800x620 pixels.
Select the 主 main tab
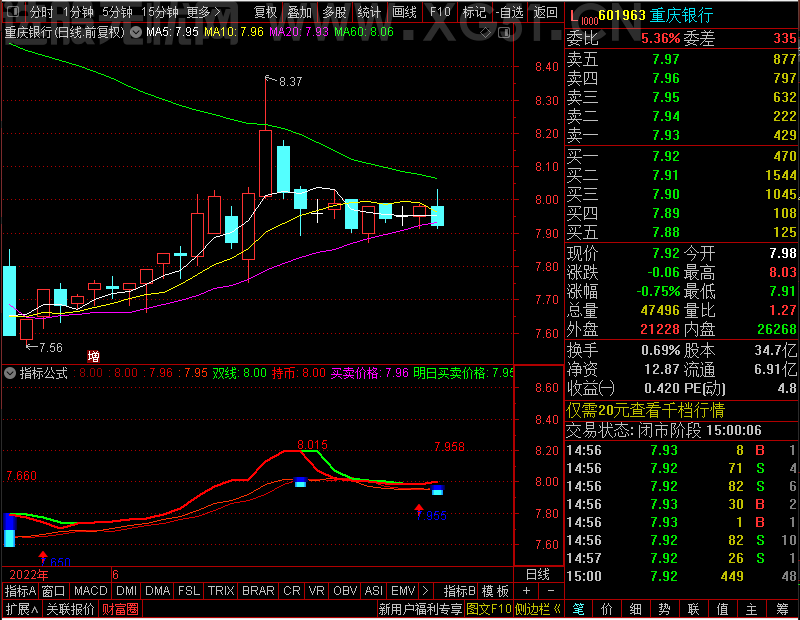coord(752,609)
